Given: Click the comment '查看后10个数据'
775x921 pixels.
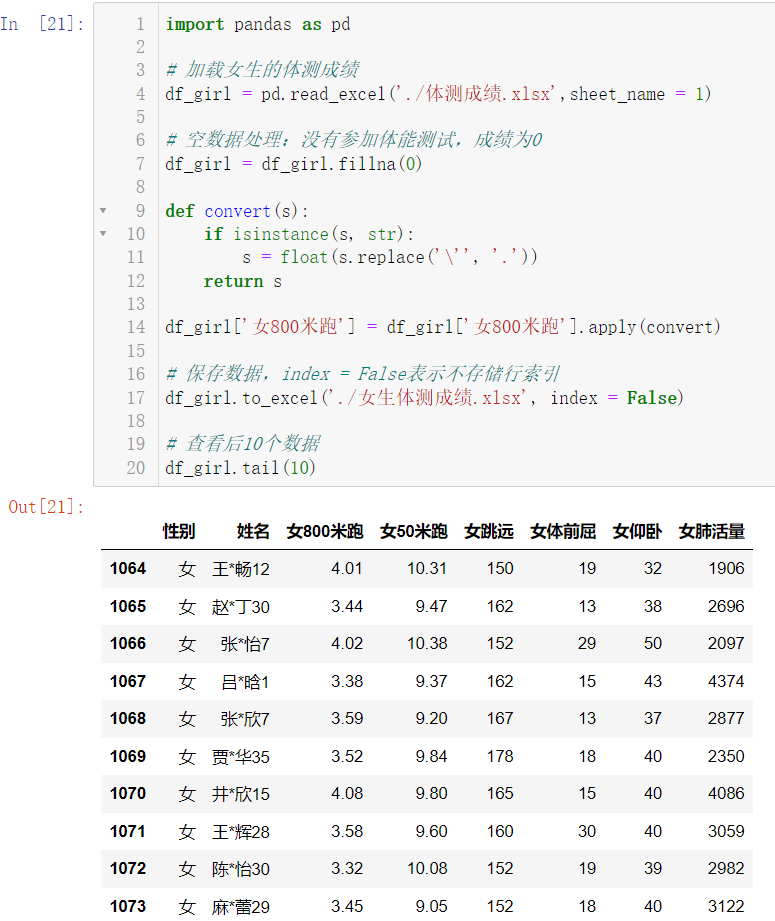Looking at the screenshot, I should 243,443.
